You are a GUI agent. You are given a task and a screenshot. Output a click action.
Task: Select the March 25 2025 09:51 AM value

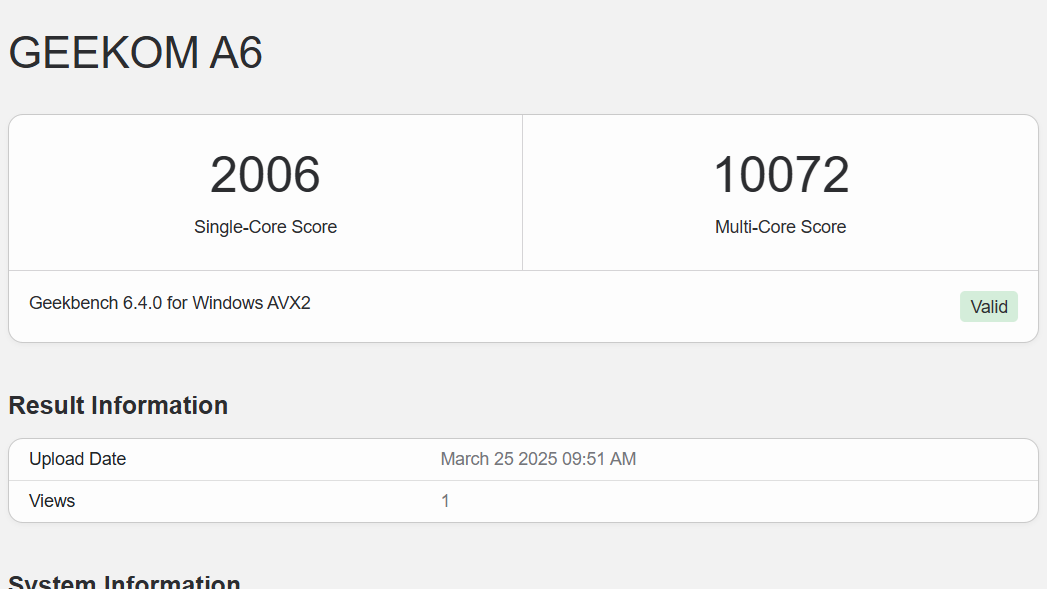click(x=538, y=459)
